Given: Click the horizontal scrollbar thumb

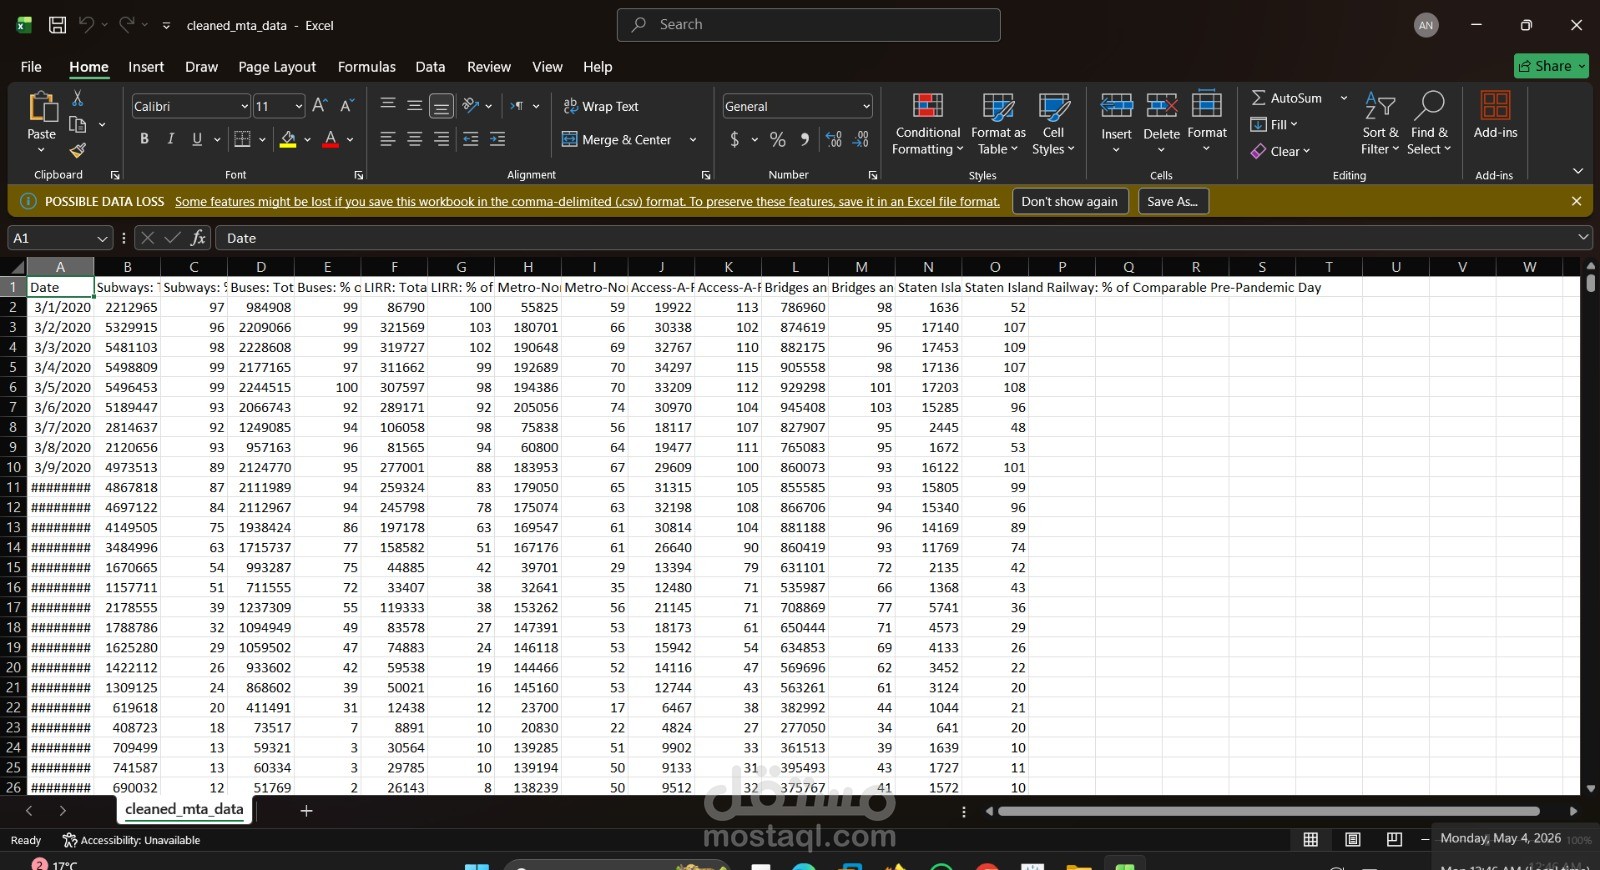Looking at the screenshot, I should pos(1268,811).
